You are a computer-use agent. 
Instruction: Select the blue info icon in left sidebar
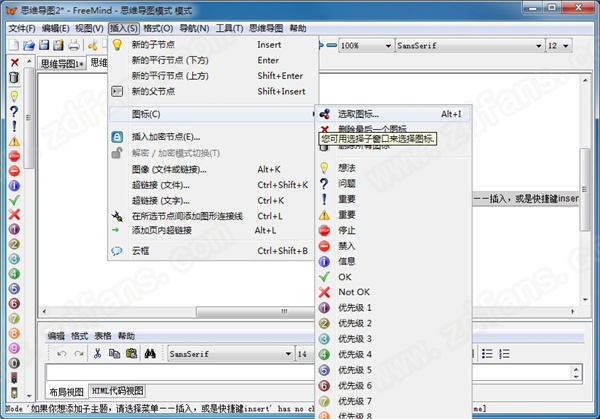(x=14, y=186)
